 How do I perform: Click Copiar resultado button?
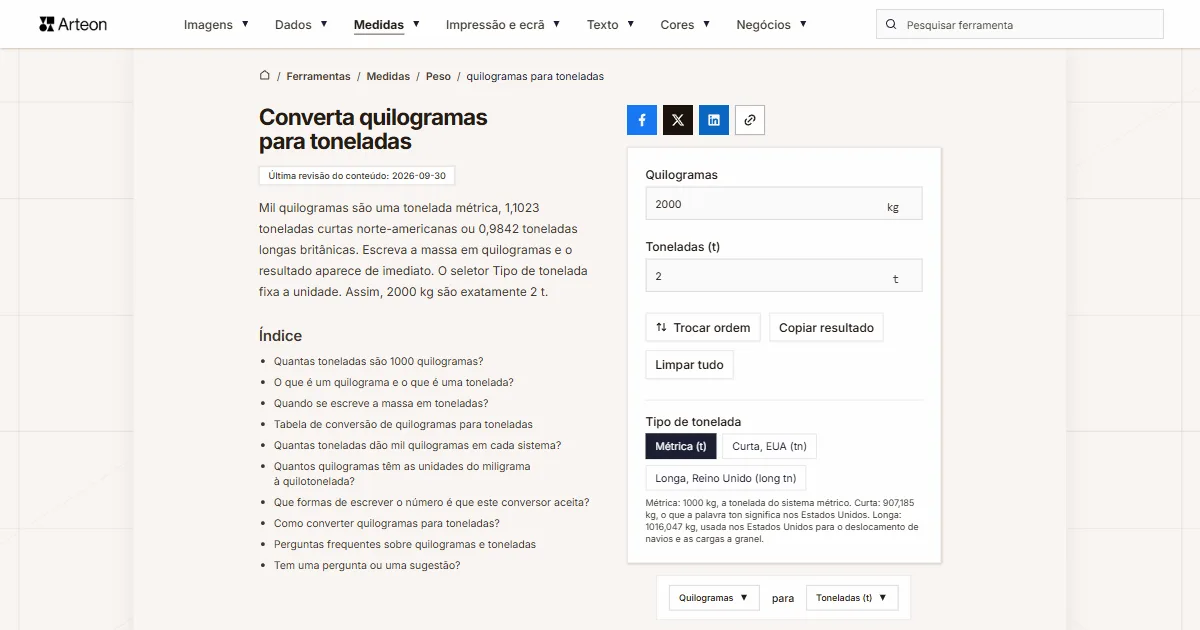tap(826, 328)
